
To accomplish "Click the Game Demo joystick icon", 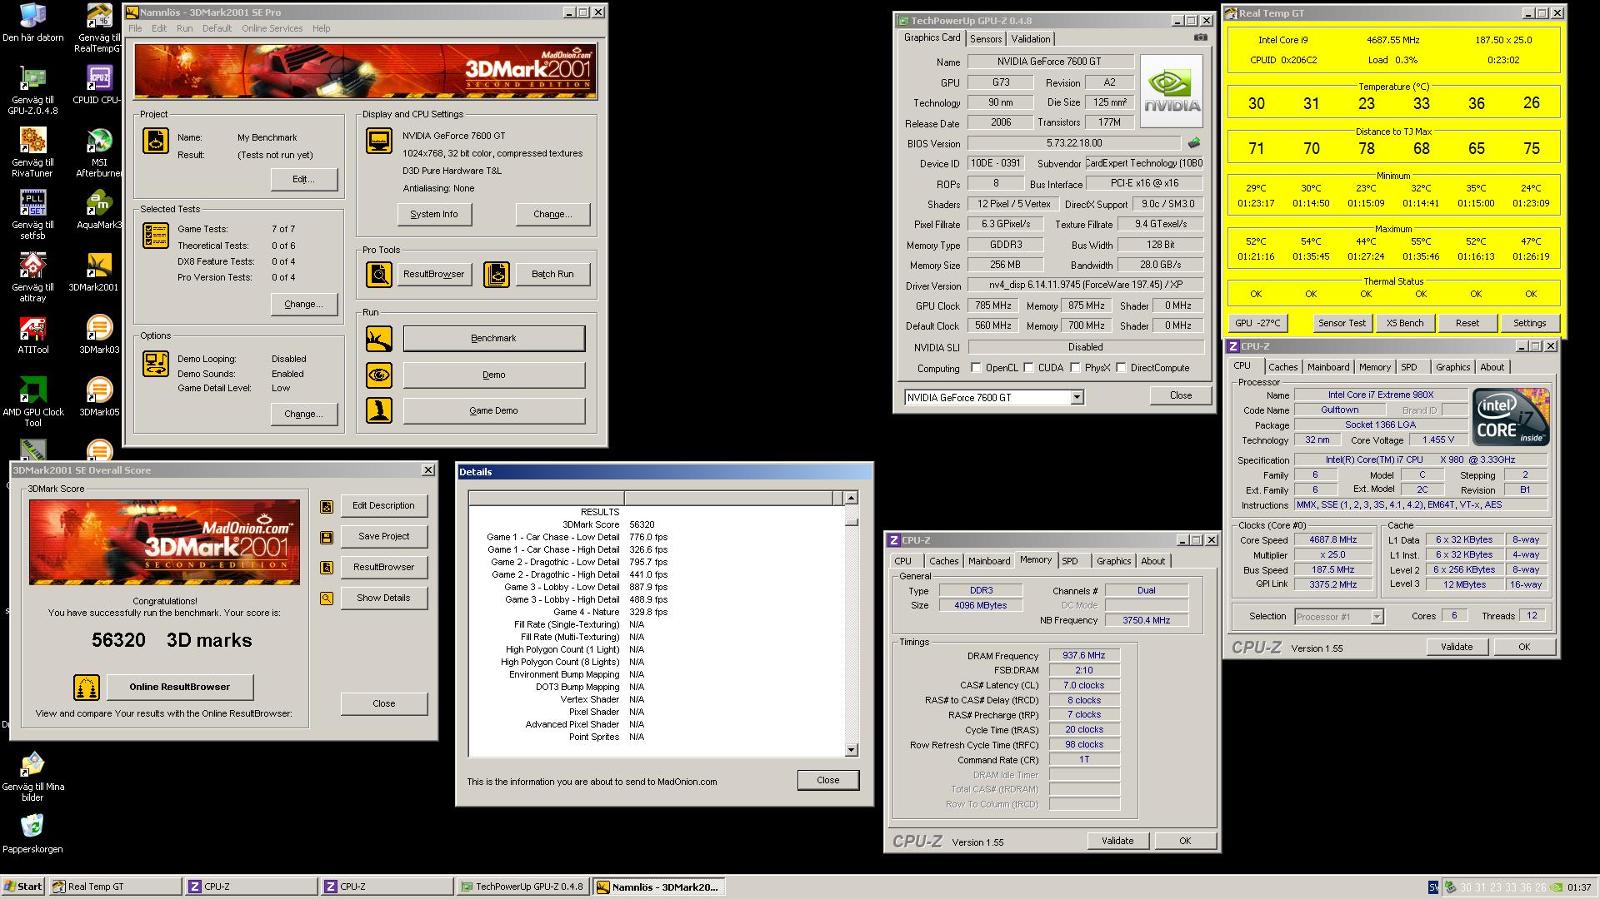I will [379, 410].
